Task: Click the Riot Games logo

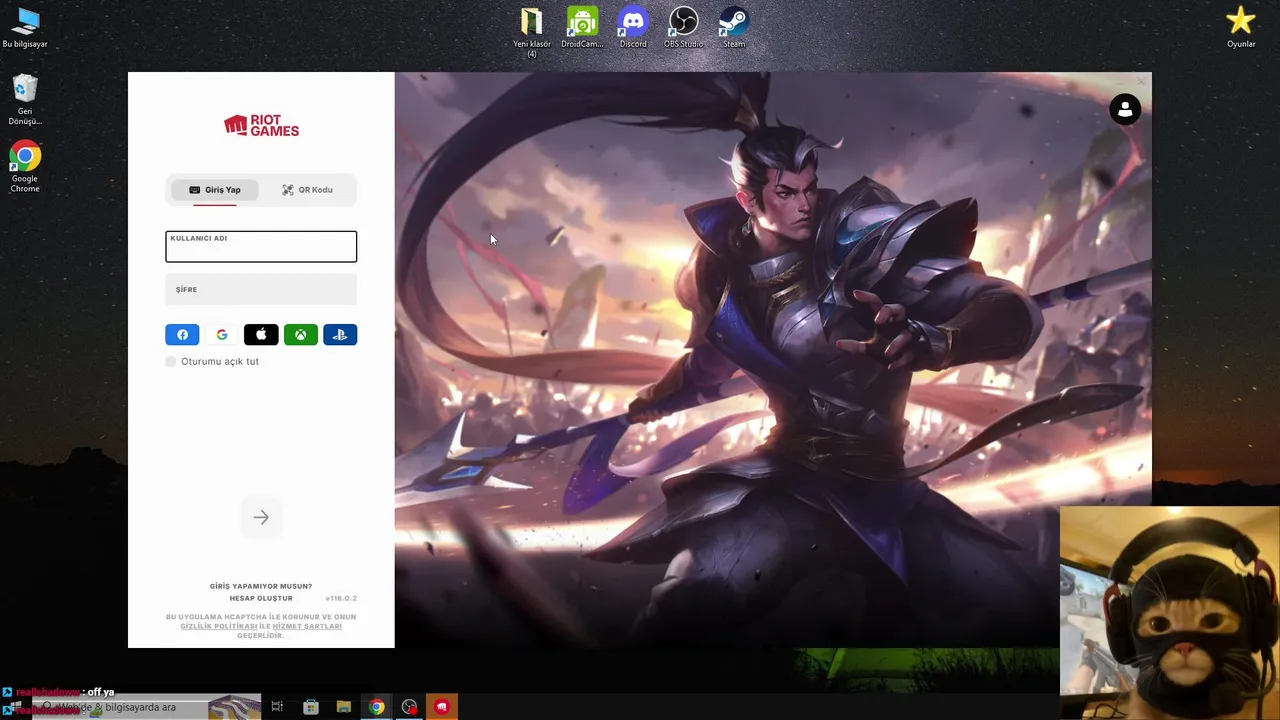Action: (x=261, y=125)
